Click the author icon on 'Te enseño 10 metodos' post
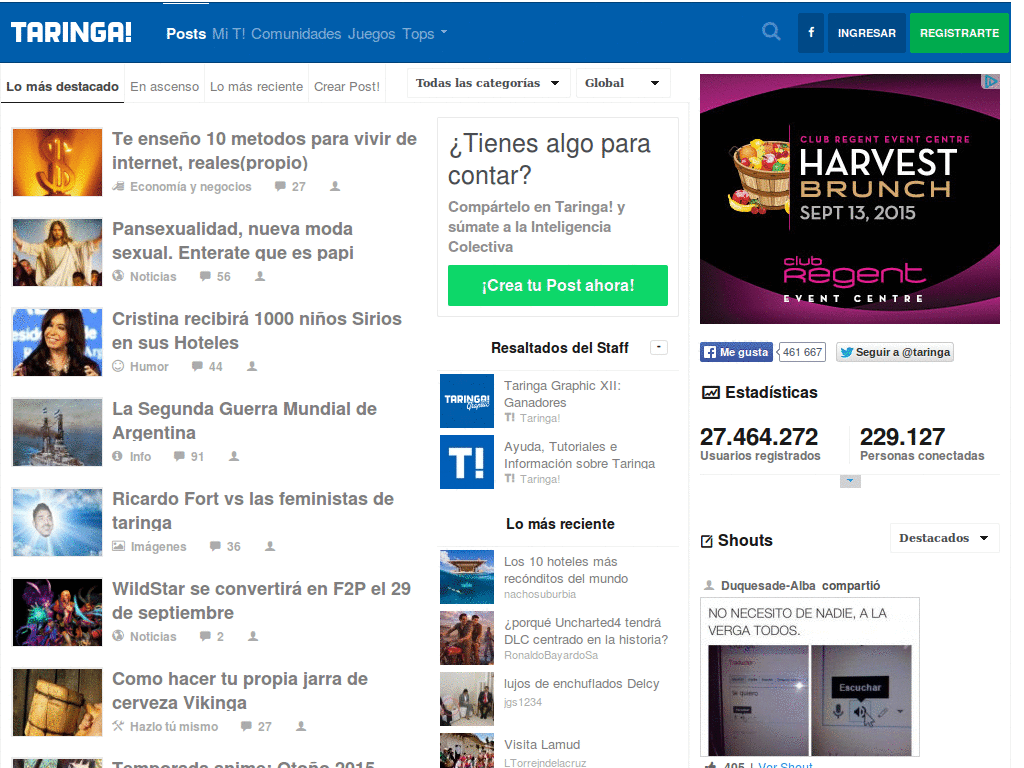1024x768 pixels. (x=335, y=187)
